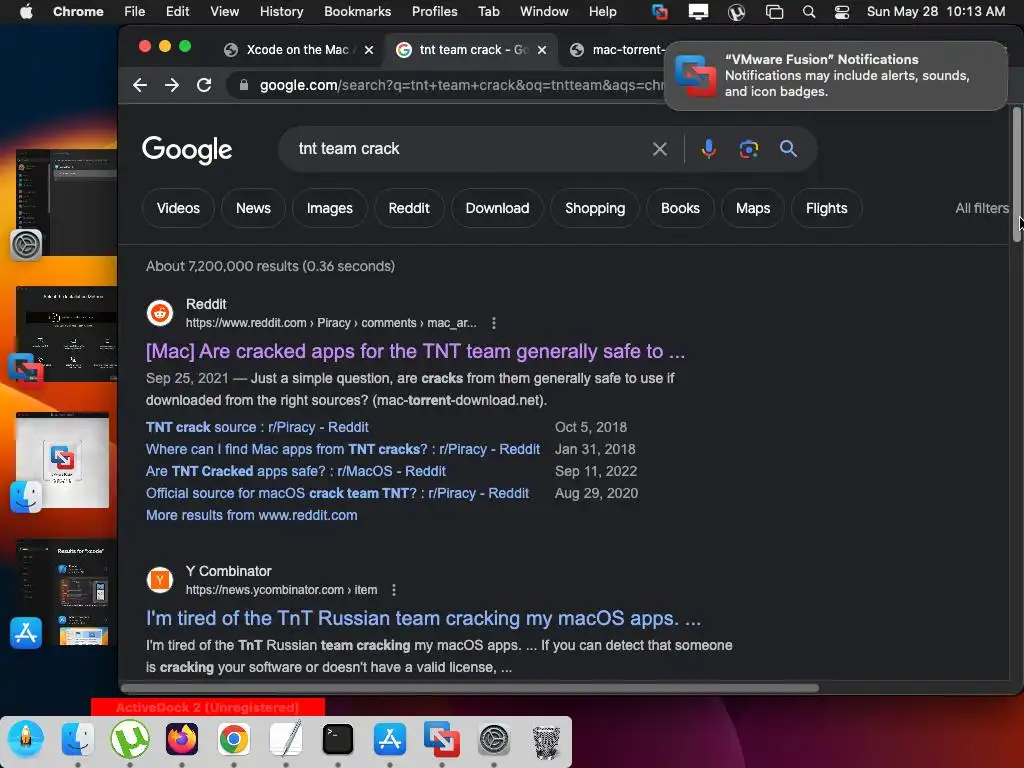Open the Chrome File menu
Viewport: 1024px width, 768px height.
[x=135, y=12]
